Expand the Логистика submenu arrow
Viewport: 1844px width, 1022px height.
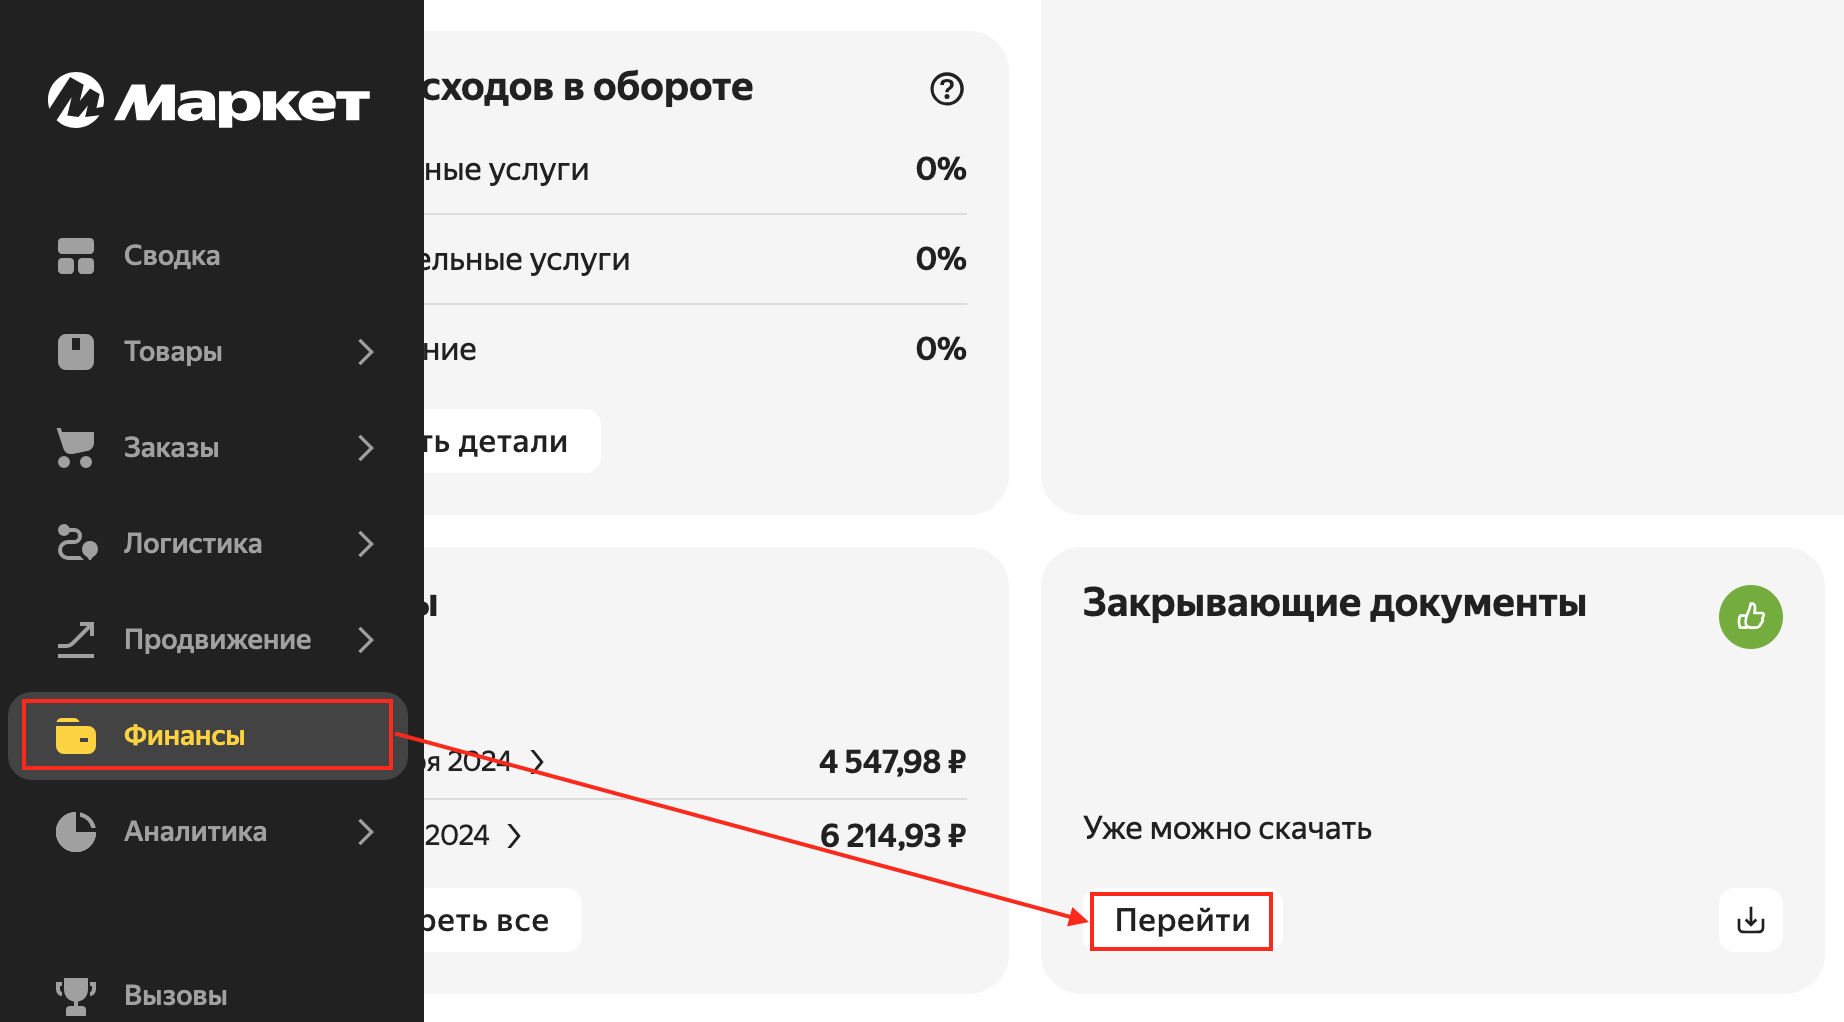coord(366,544)
